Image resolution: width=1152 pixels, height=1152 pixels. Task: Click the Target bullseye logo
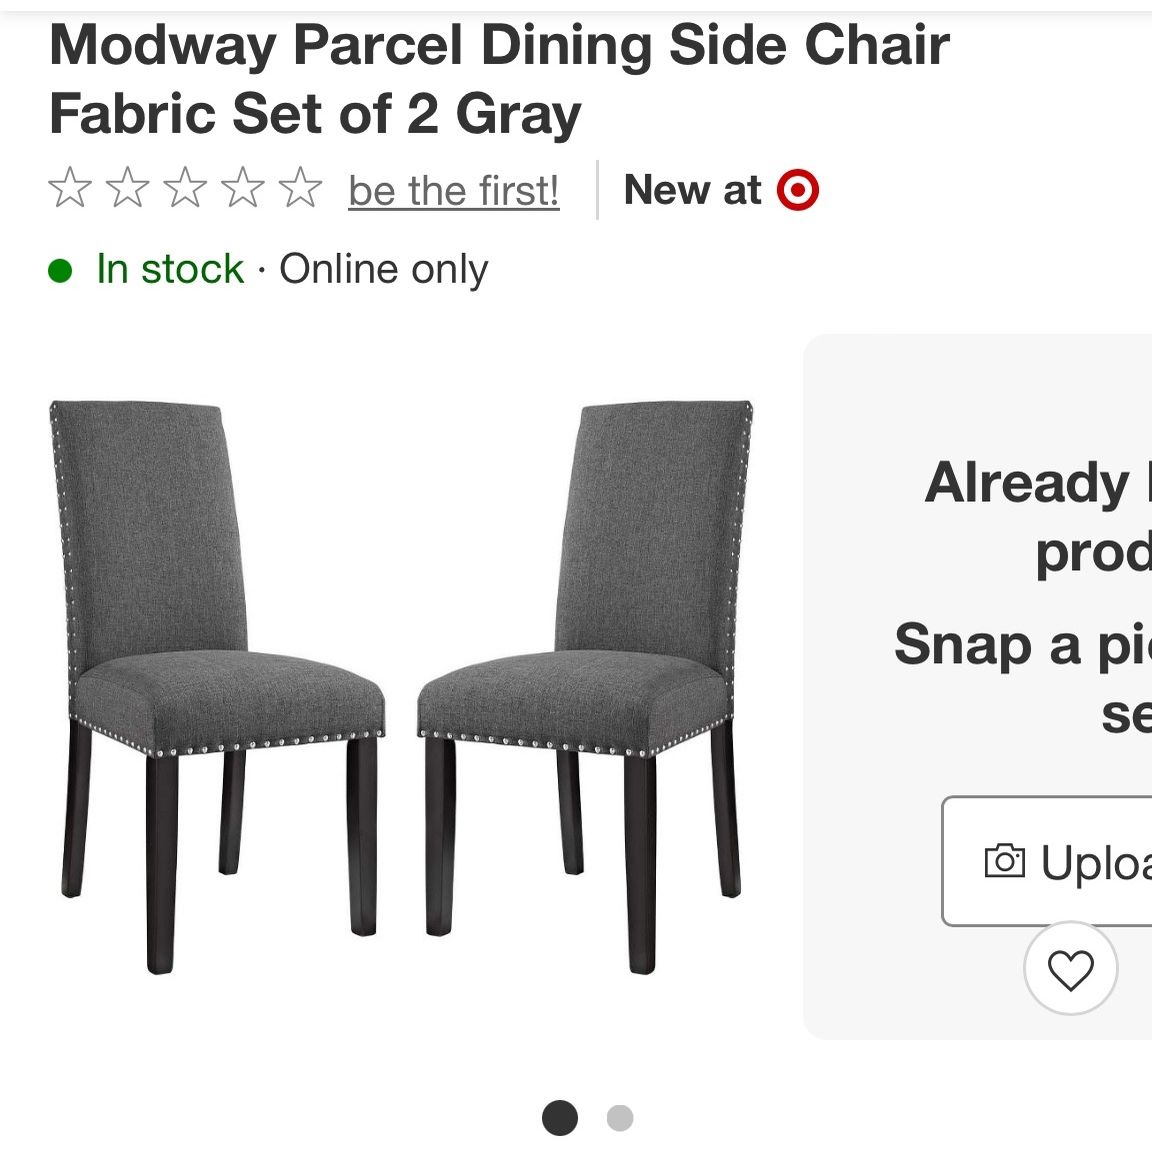pyautogui.click(x=798, y=190)
